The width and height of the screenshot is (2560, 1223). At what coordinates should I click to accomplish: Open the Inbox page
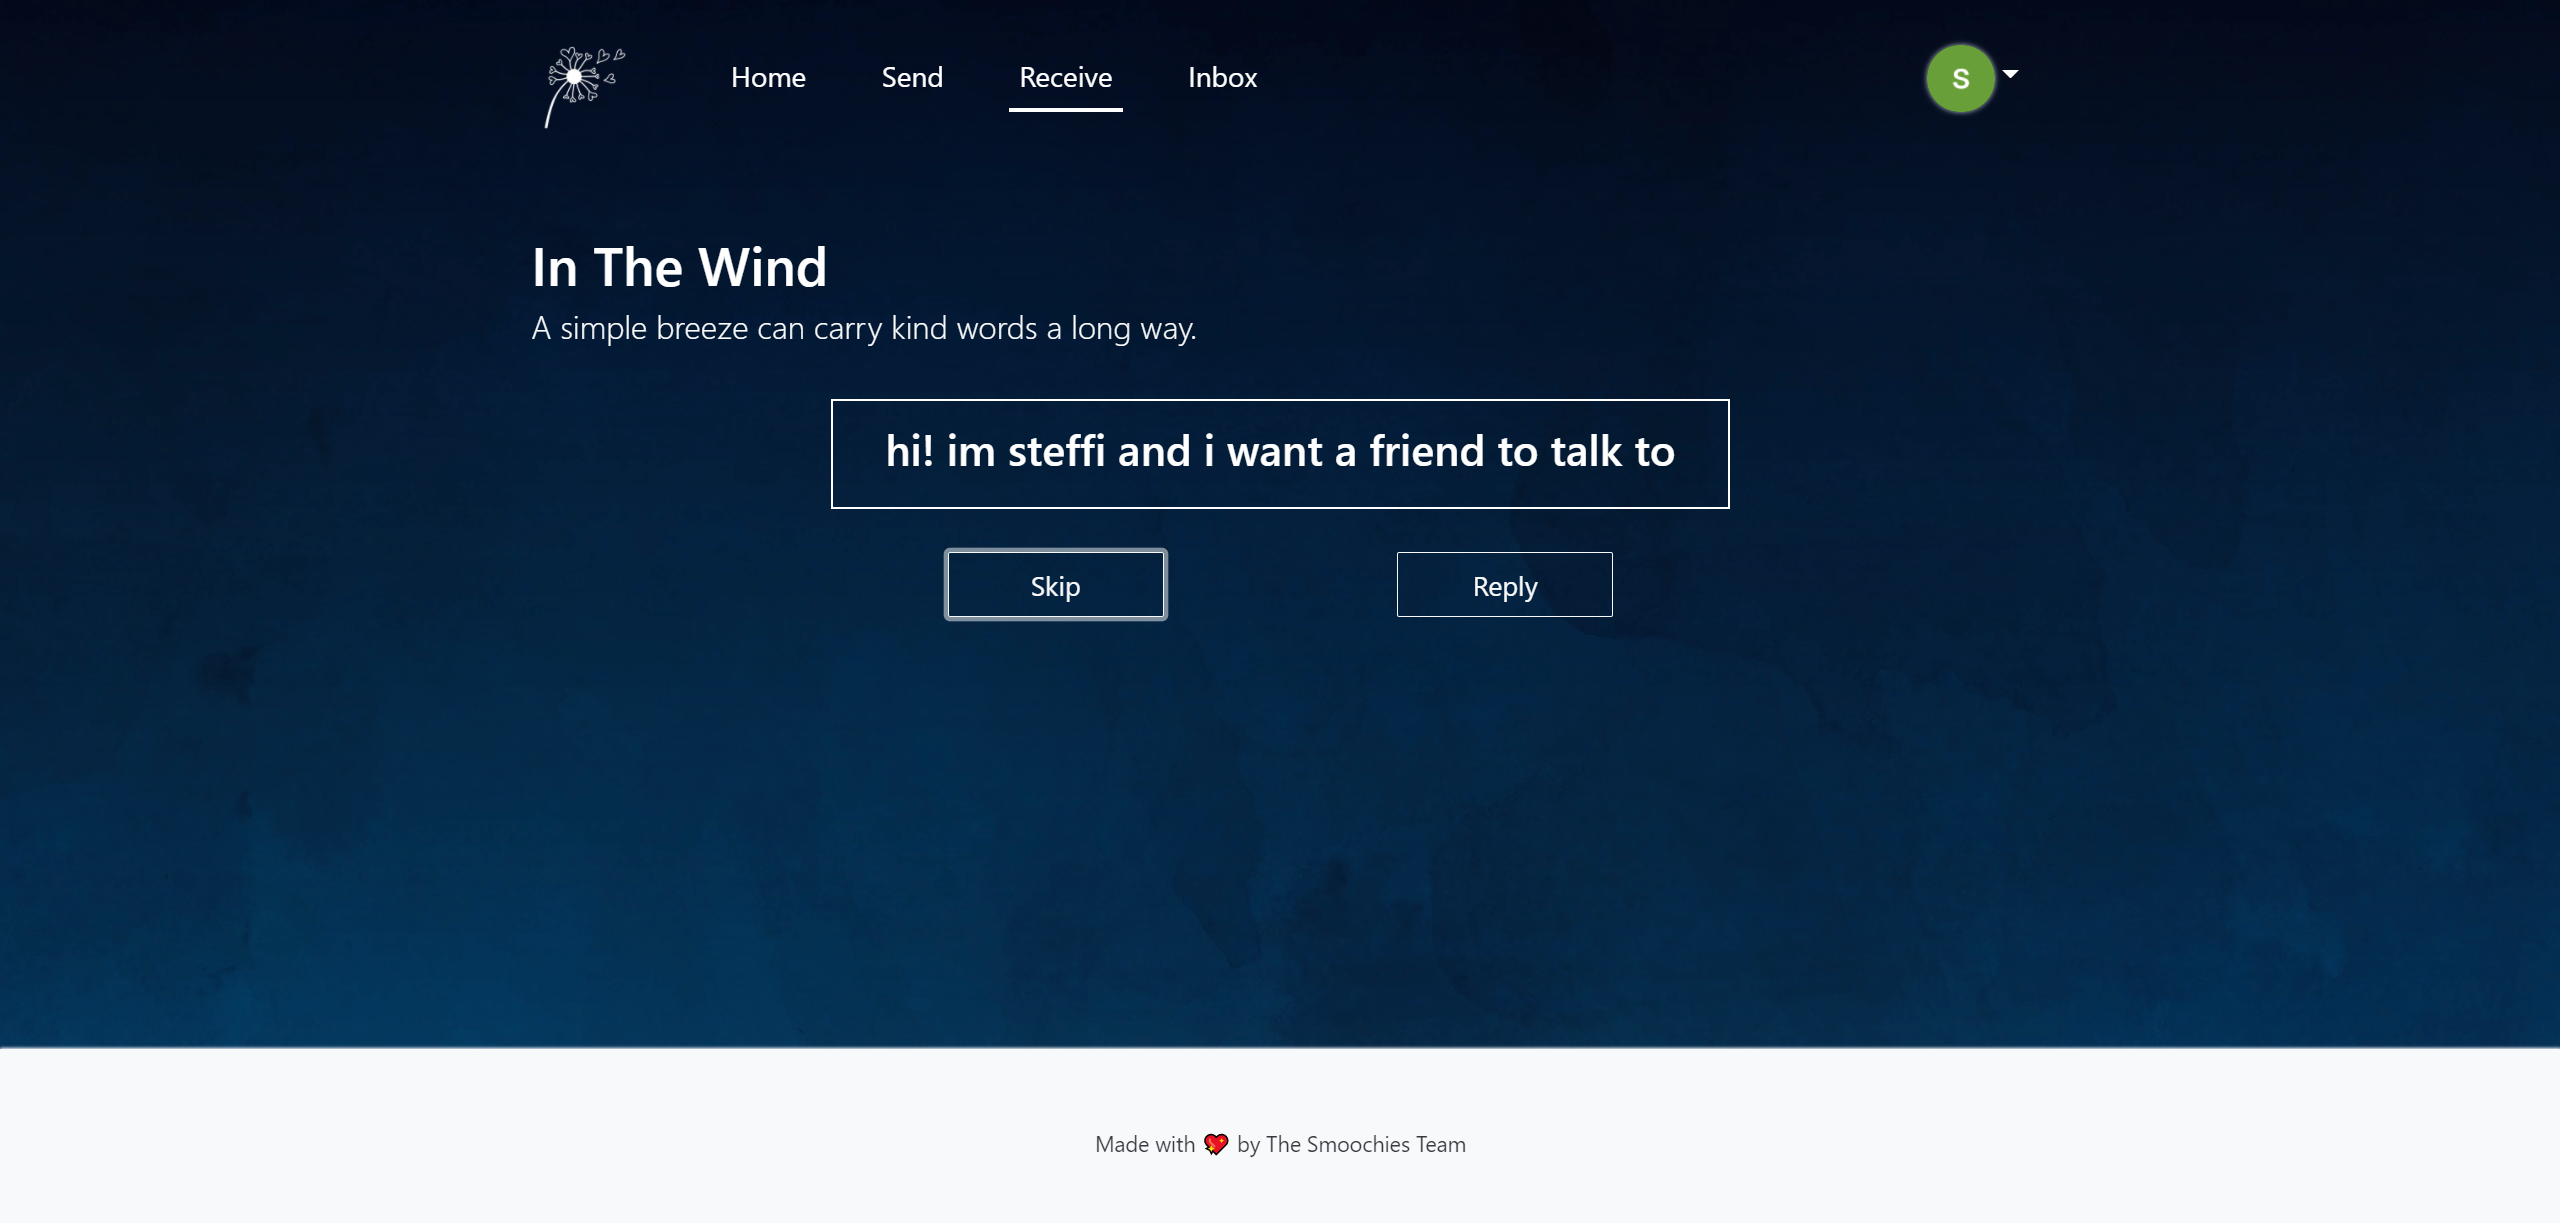1222,77
